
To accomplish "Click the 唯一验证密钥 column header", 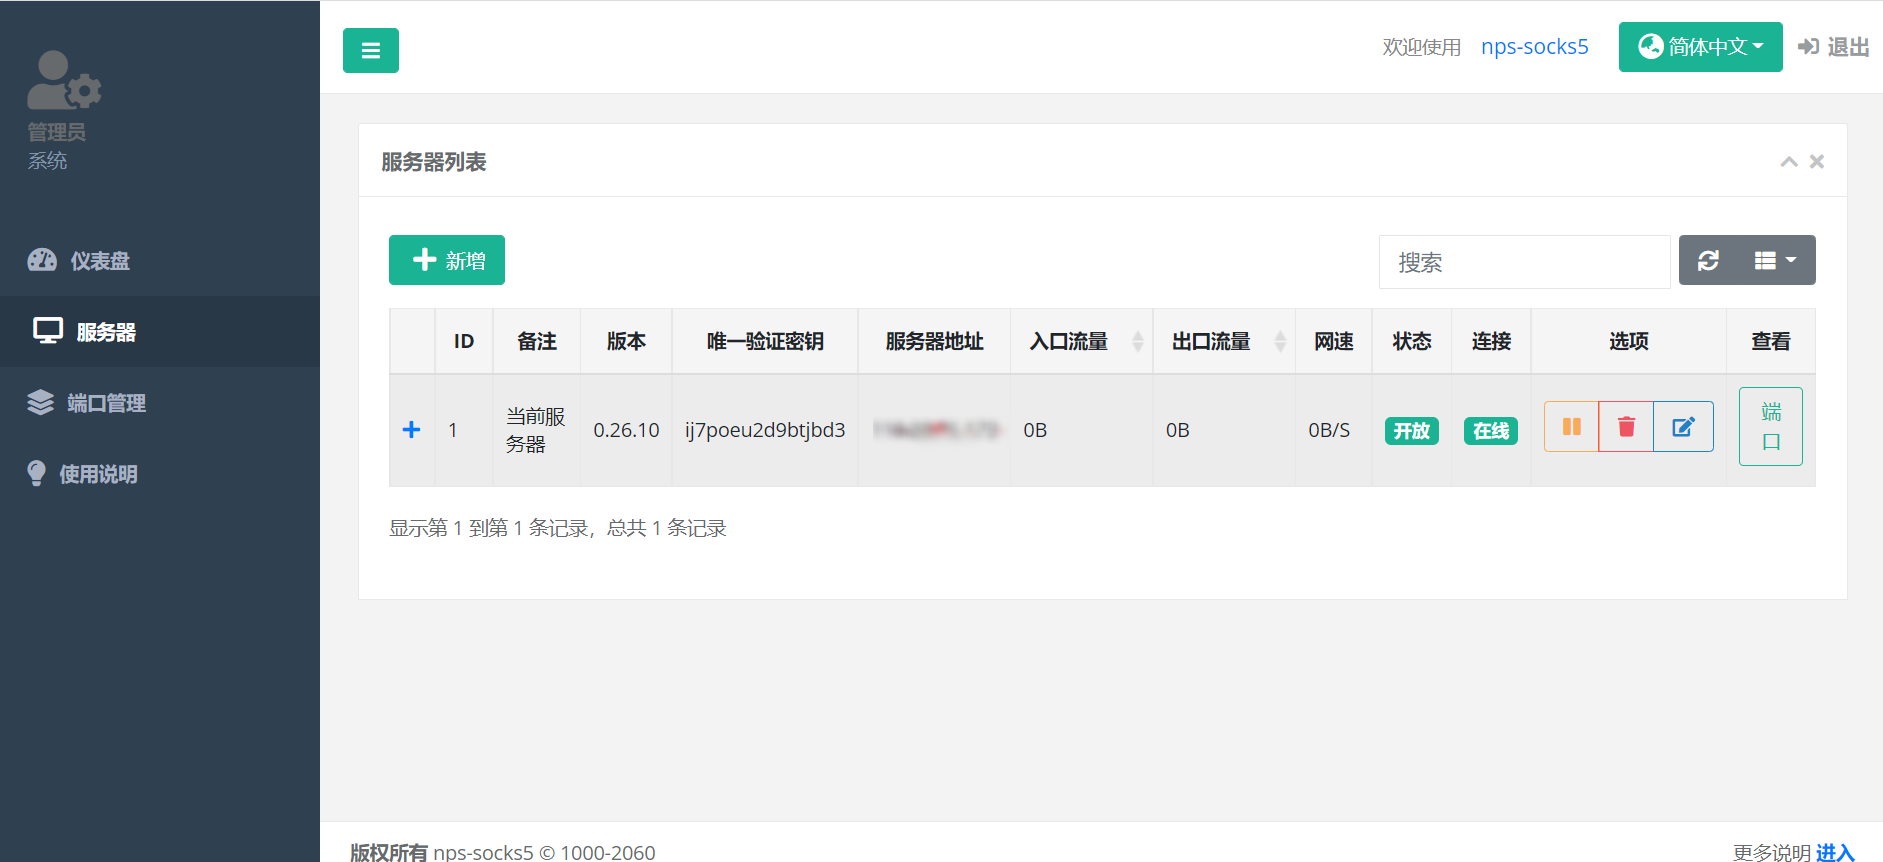I will [x=765, y=342].
